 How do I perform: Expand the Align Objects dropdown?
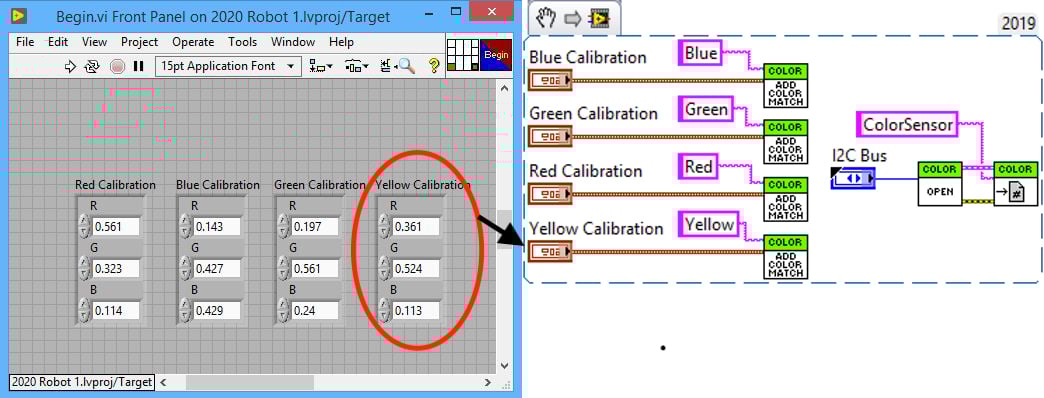pyautogui.click(x=322, y=66)
